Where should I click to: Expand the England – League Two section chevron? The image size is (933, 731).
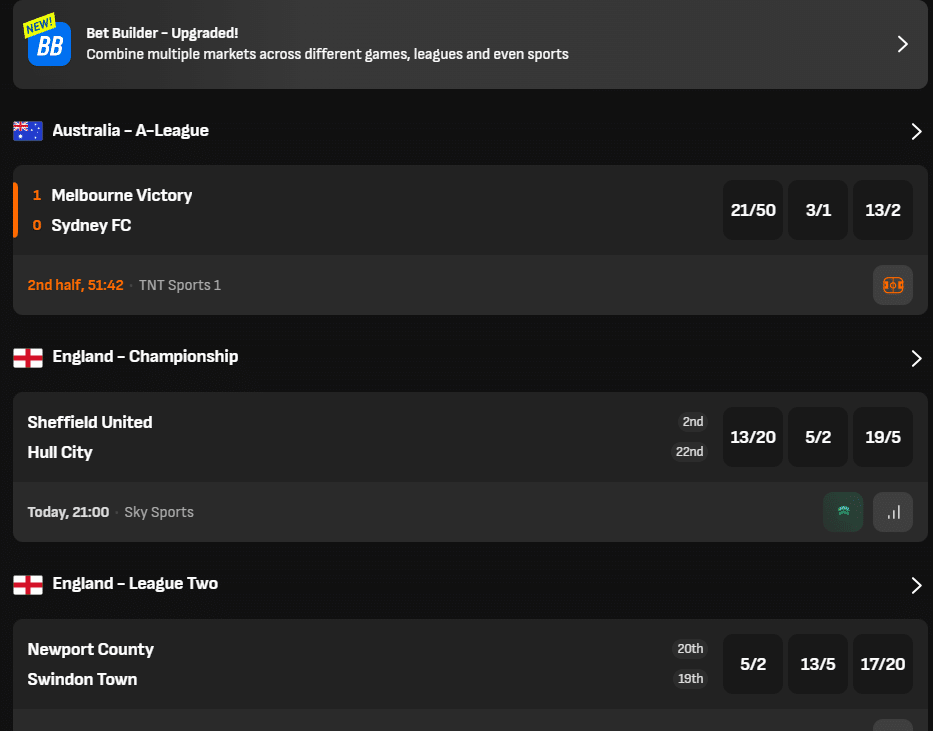click(916, 584)
